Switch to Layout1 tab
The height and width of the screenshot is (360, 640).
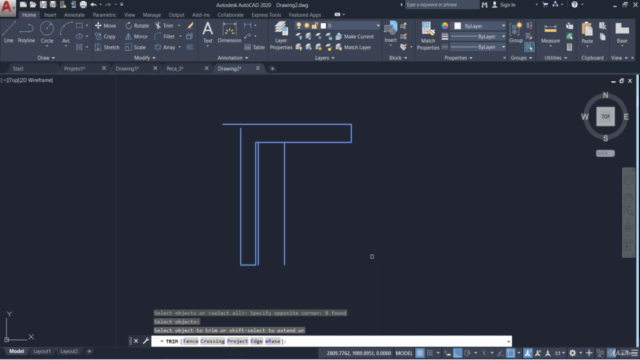42,351
